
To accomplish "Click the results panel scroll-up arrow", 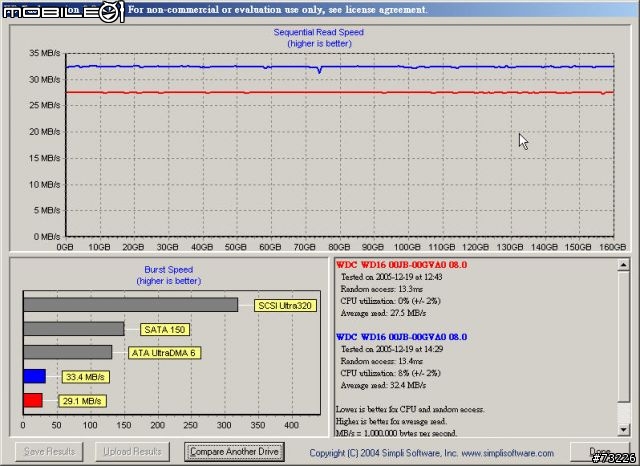I will coord(623,265).
